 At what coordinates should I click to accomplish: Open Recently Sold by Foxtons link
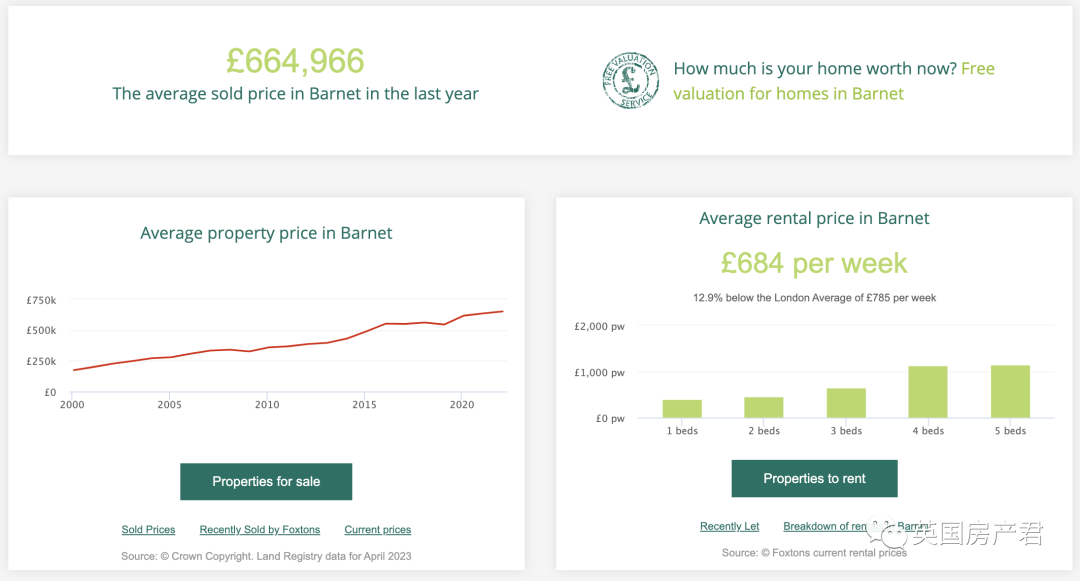pyautogui.click(x=260, y=530)
